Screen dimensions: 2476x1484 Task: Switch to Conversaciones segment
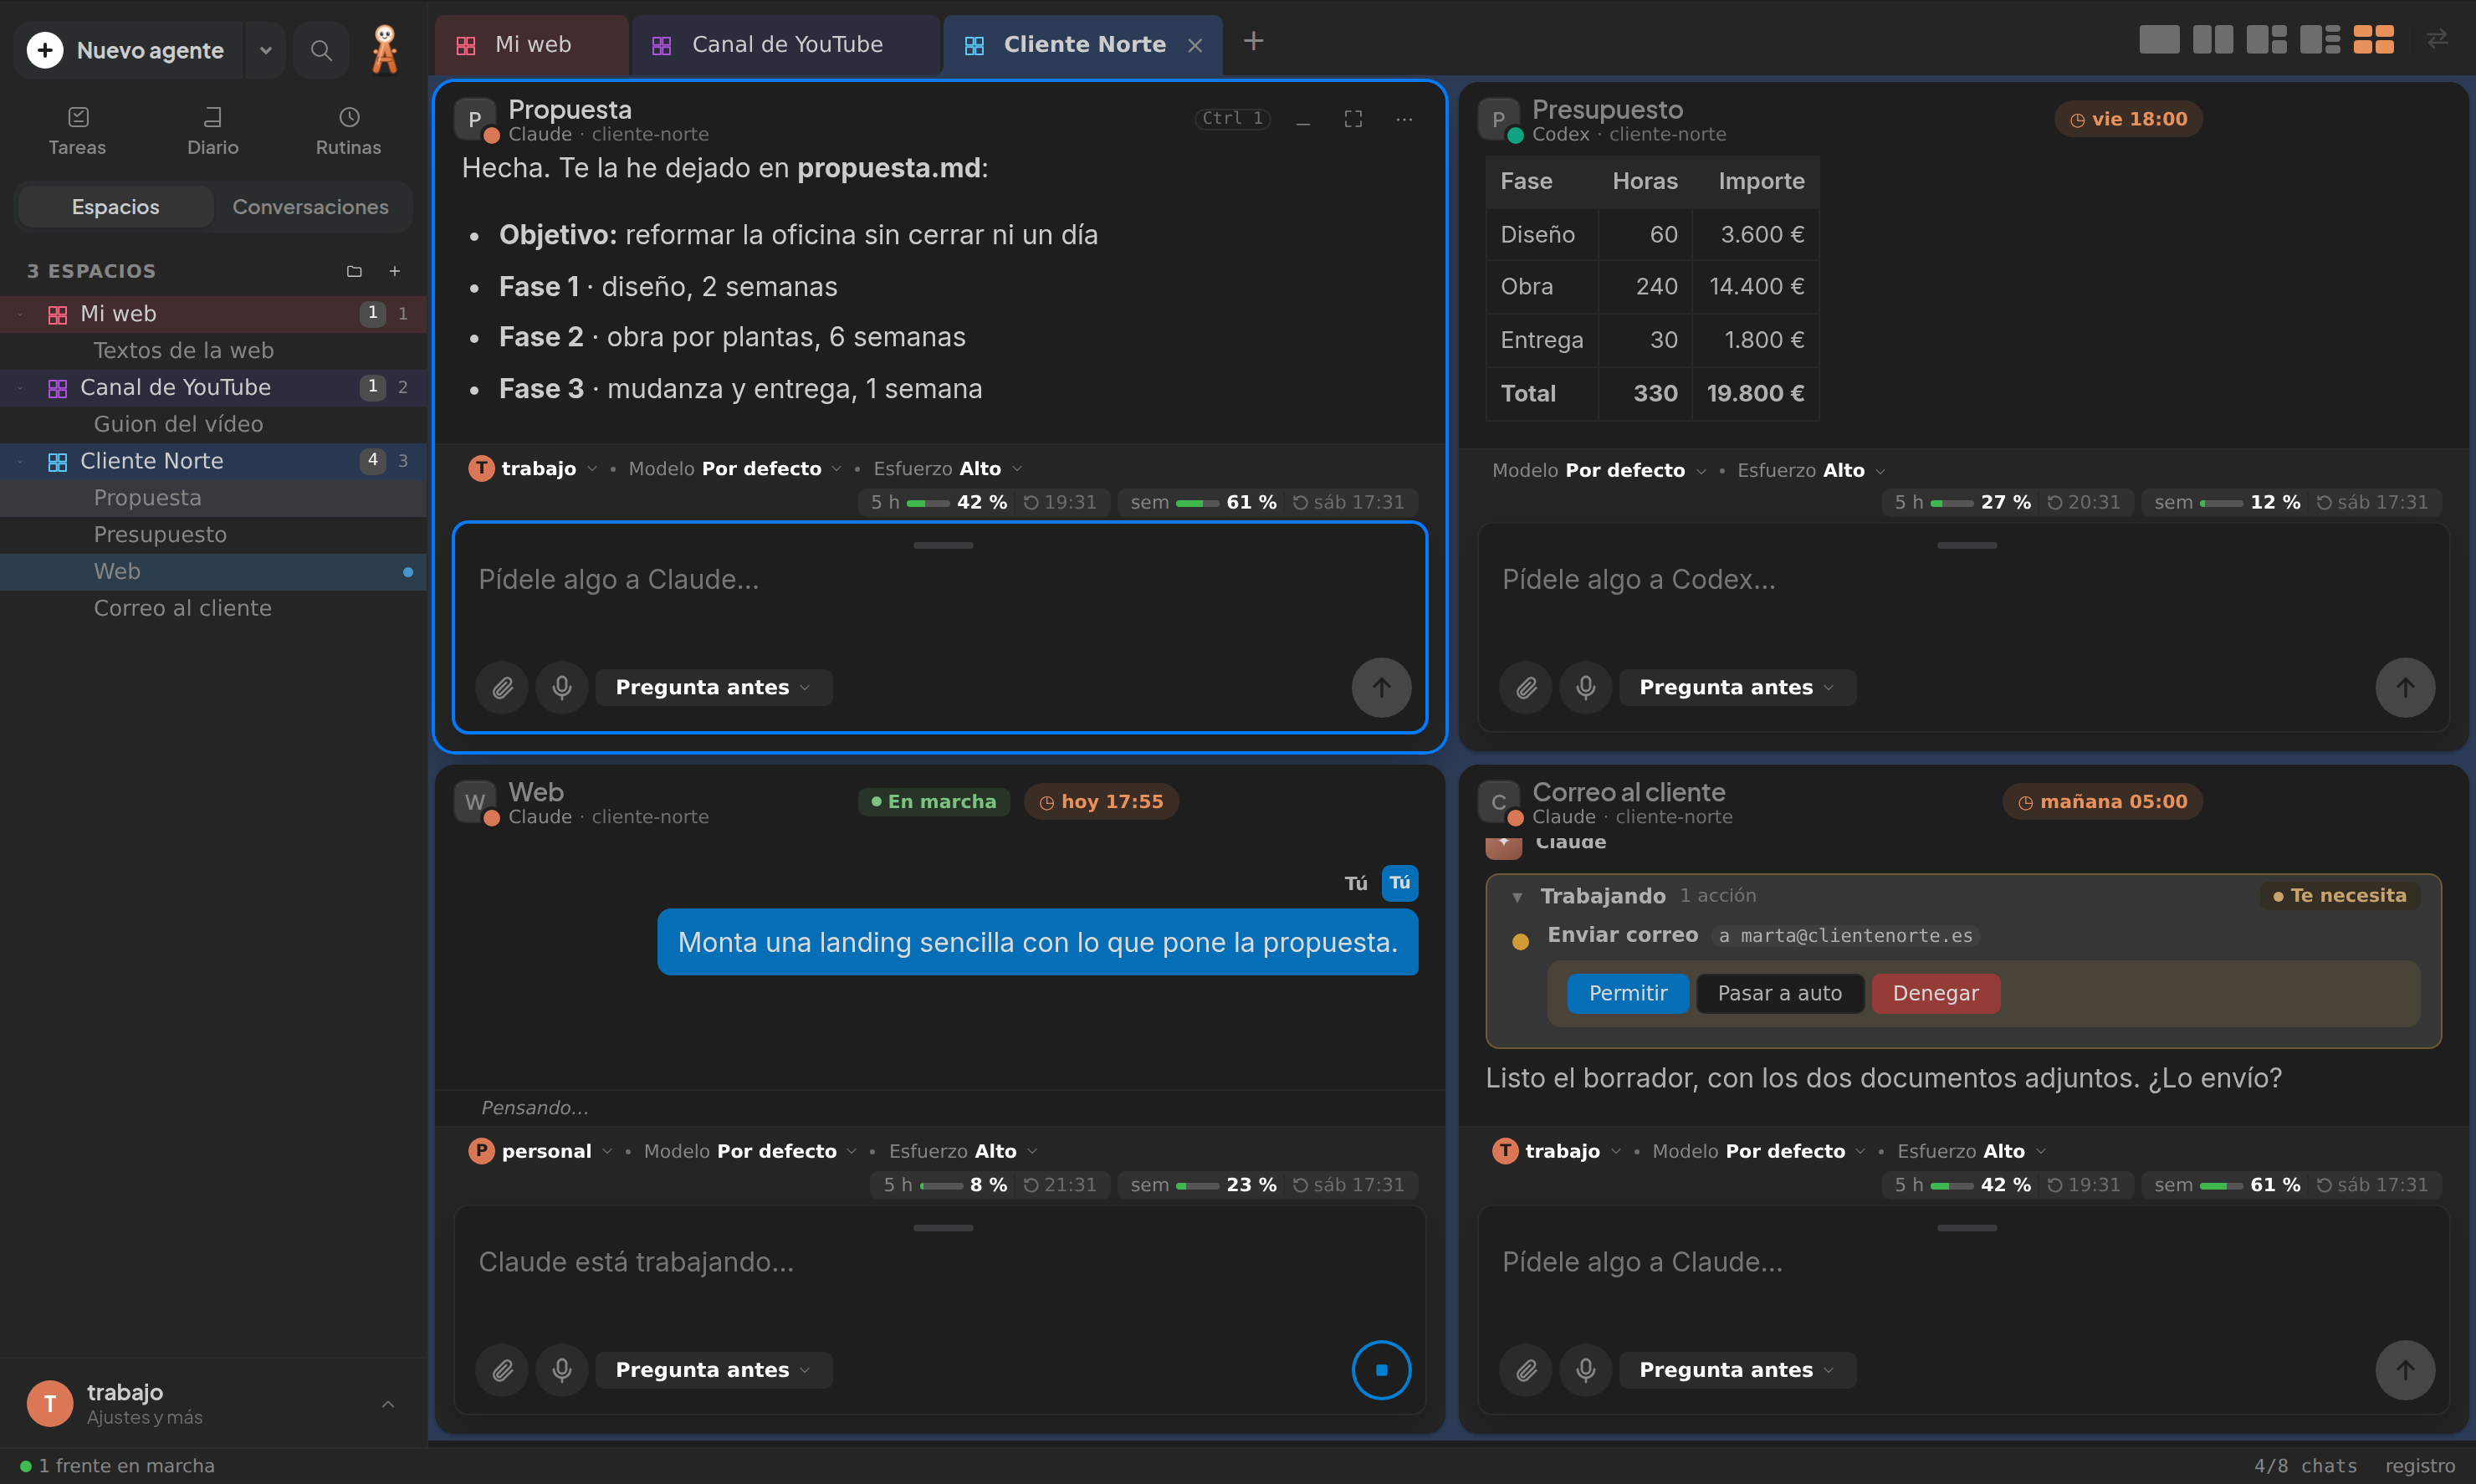pos(311,207)
